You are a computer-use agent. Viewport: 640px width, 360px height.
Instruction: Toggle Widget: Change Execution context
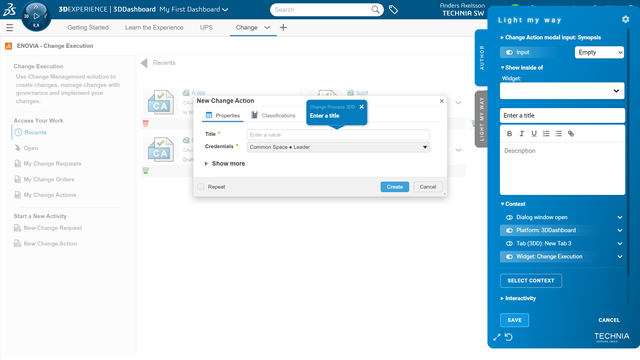tap(509, 257)
